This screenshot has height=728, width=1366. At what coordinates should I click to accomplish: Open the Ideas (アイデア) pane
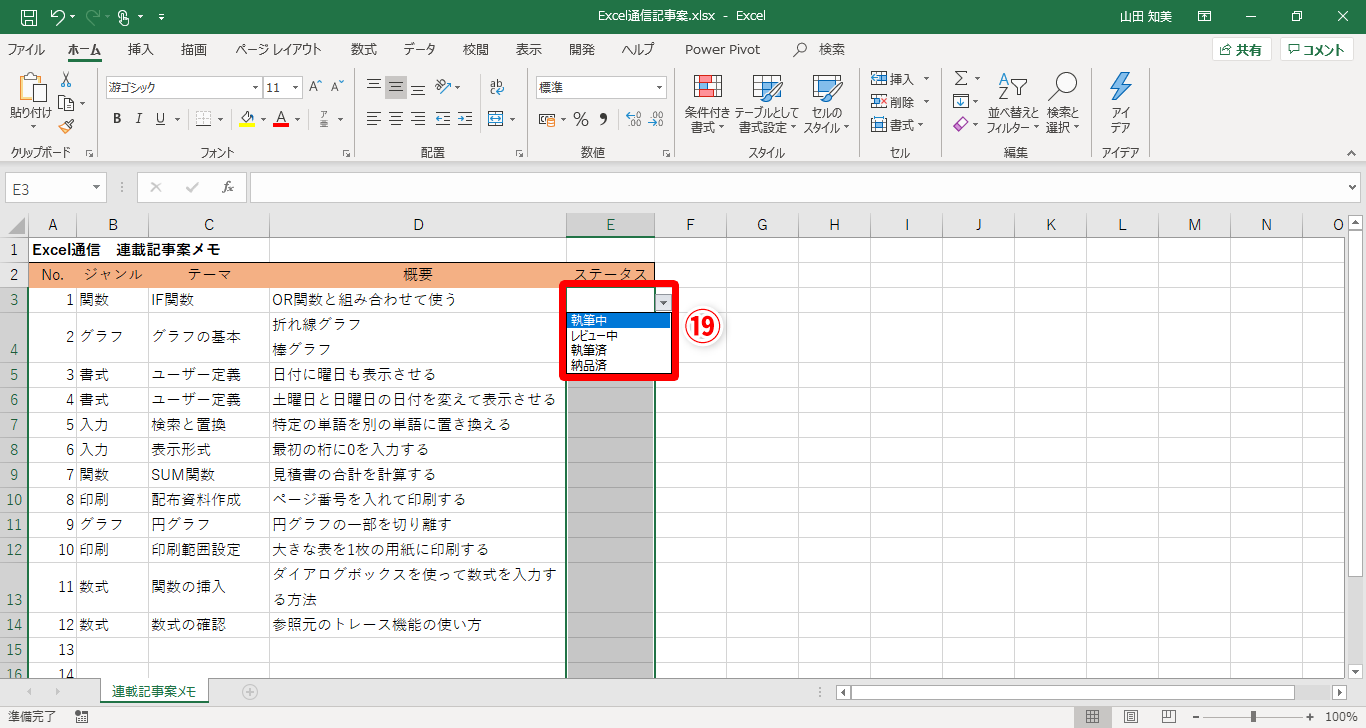[x=1121, y=104]
